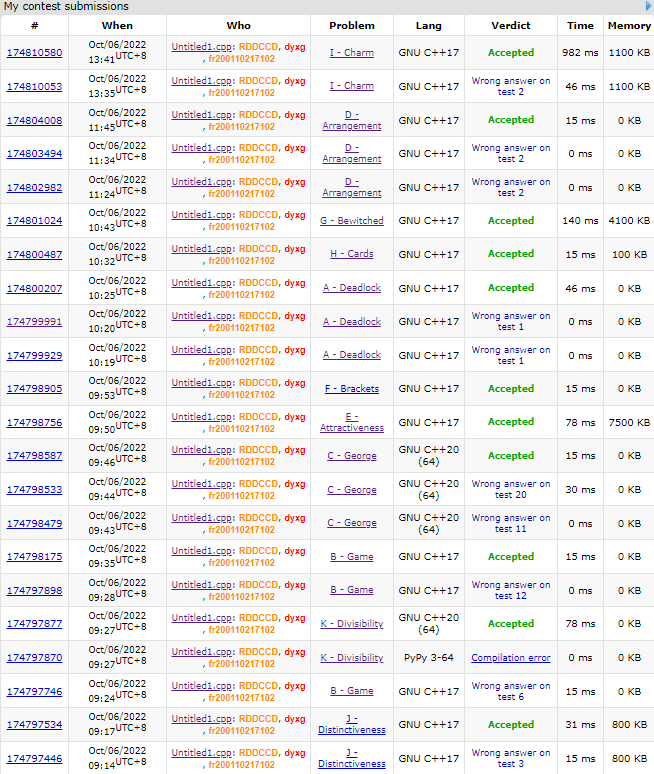View the Compilation error verdict details
The height and width of the screenshot is (774, 654).
tap(510, 658)
